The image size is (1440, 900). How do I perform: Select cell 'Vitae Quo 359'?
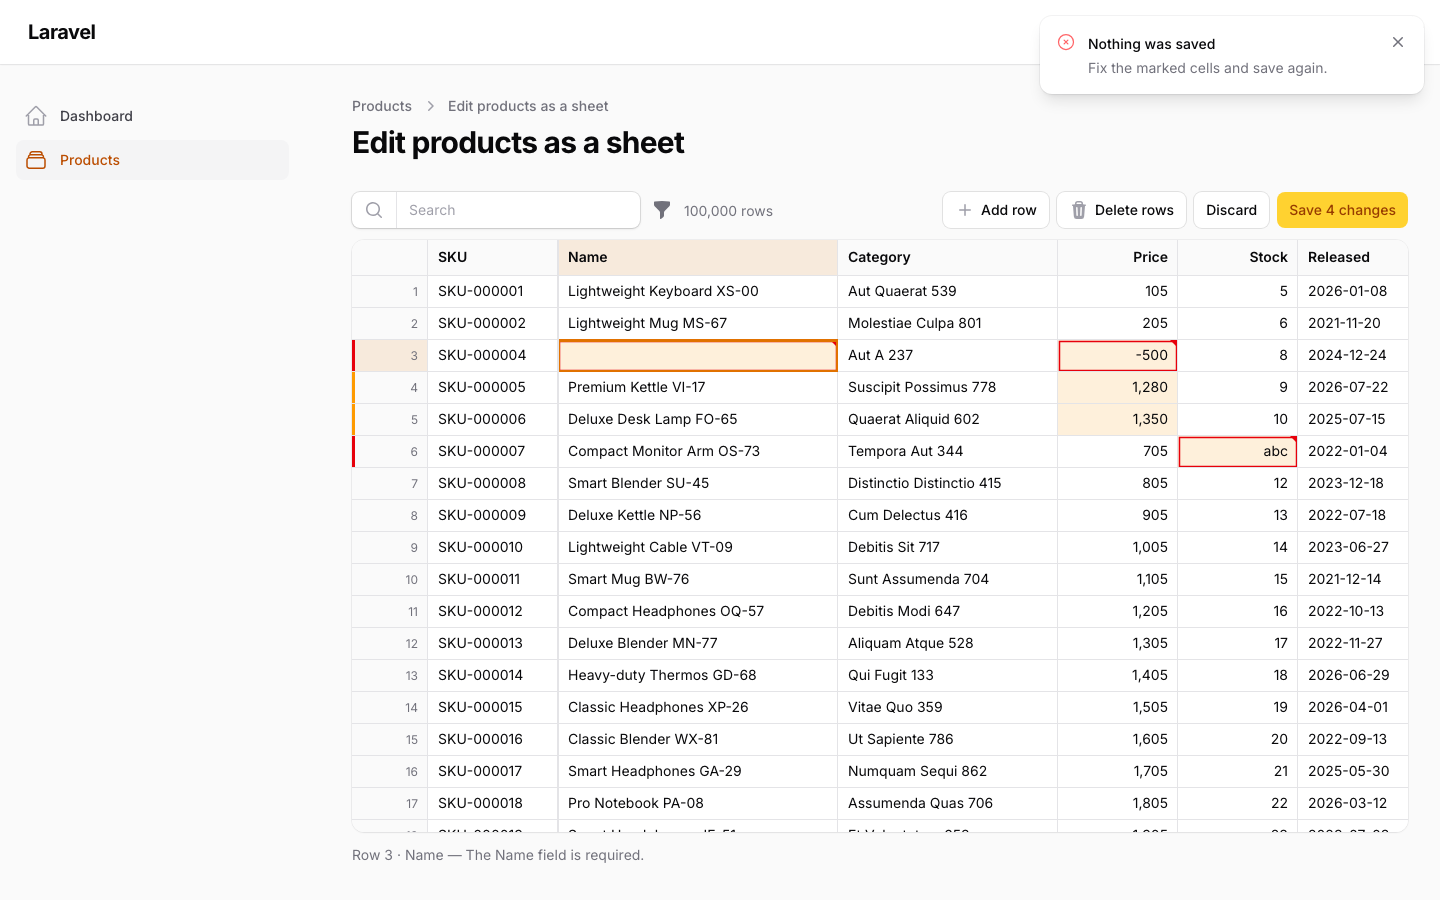point(948,707)
